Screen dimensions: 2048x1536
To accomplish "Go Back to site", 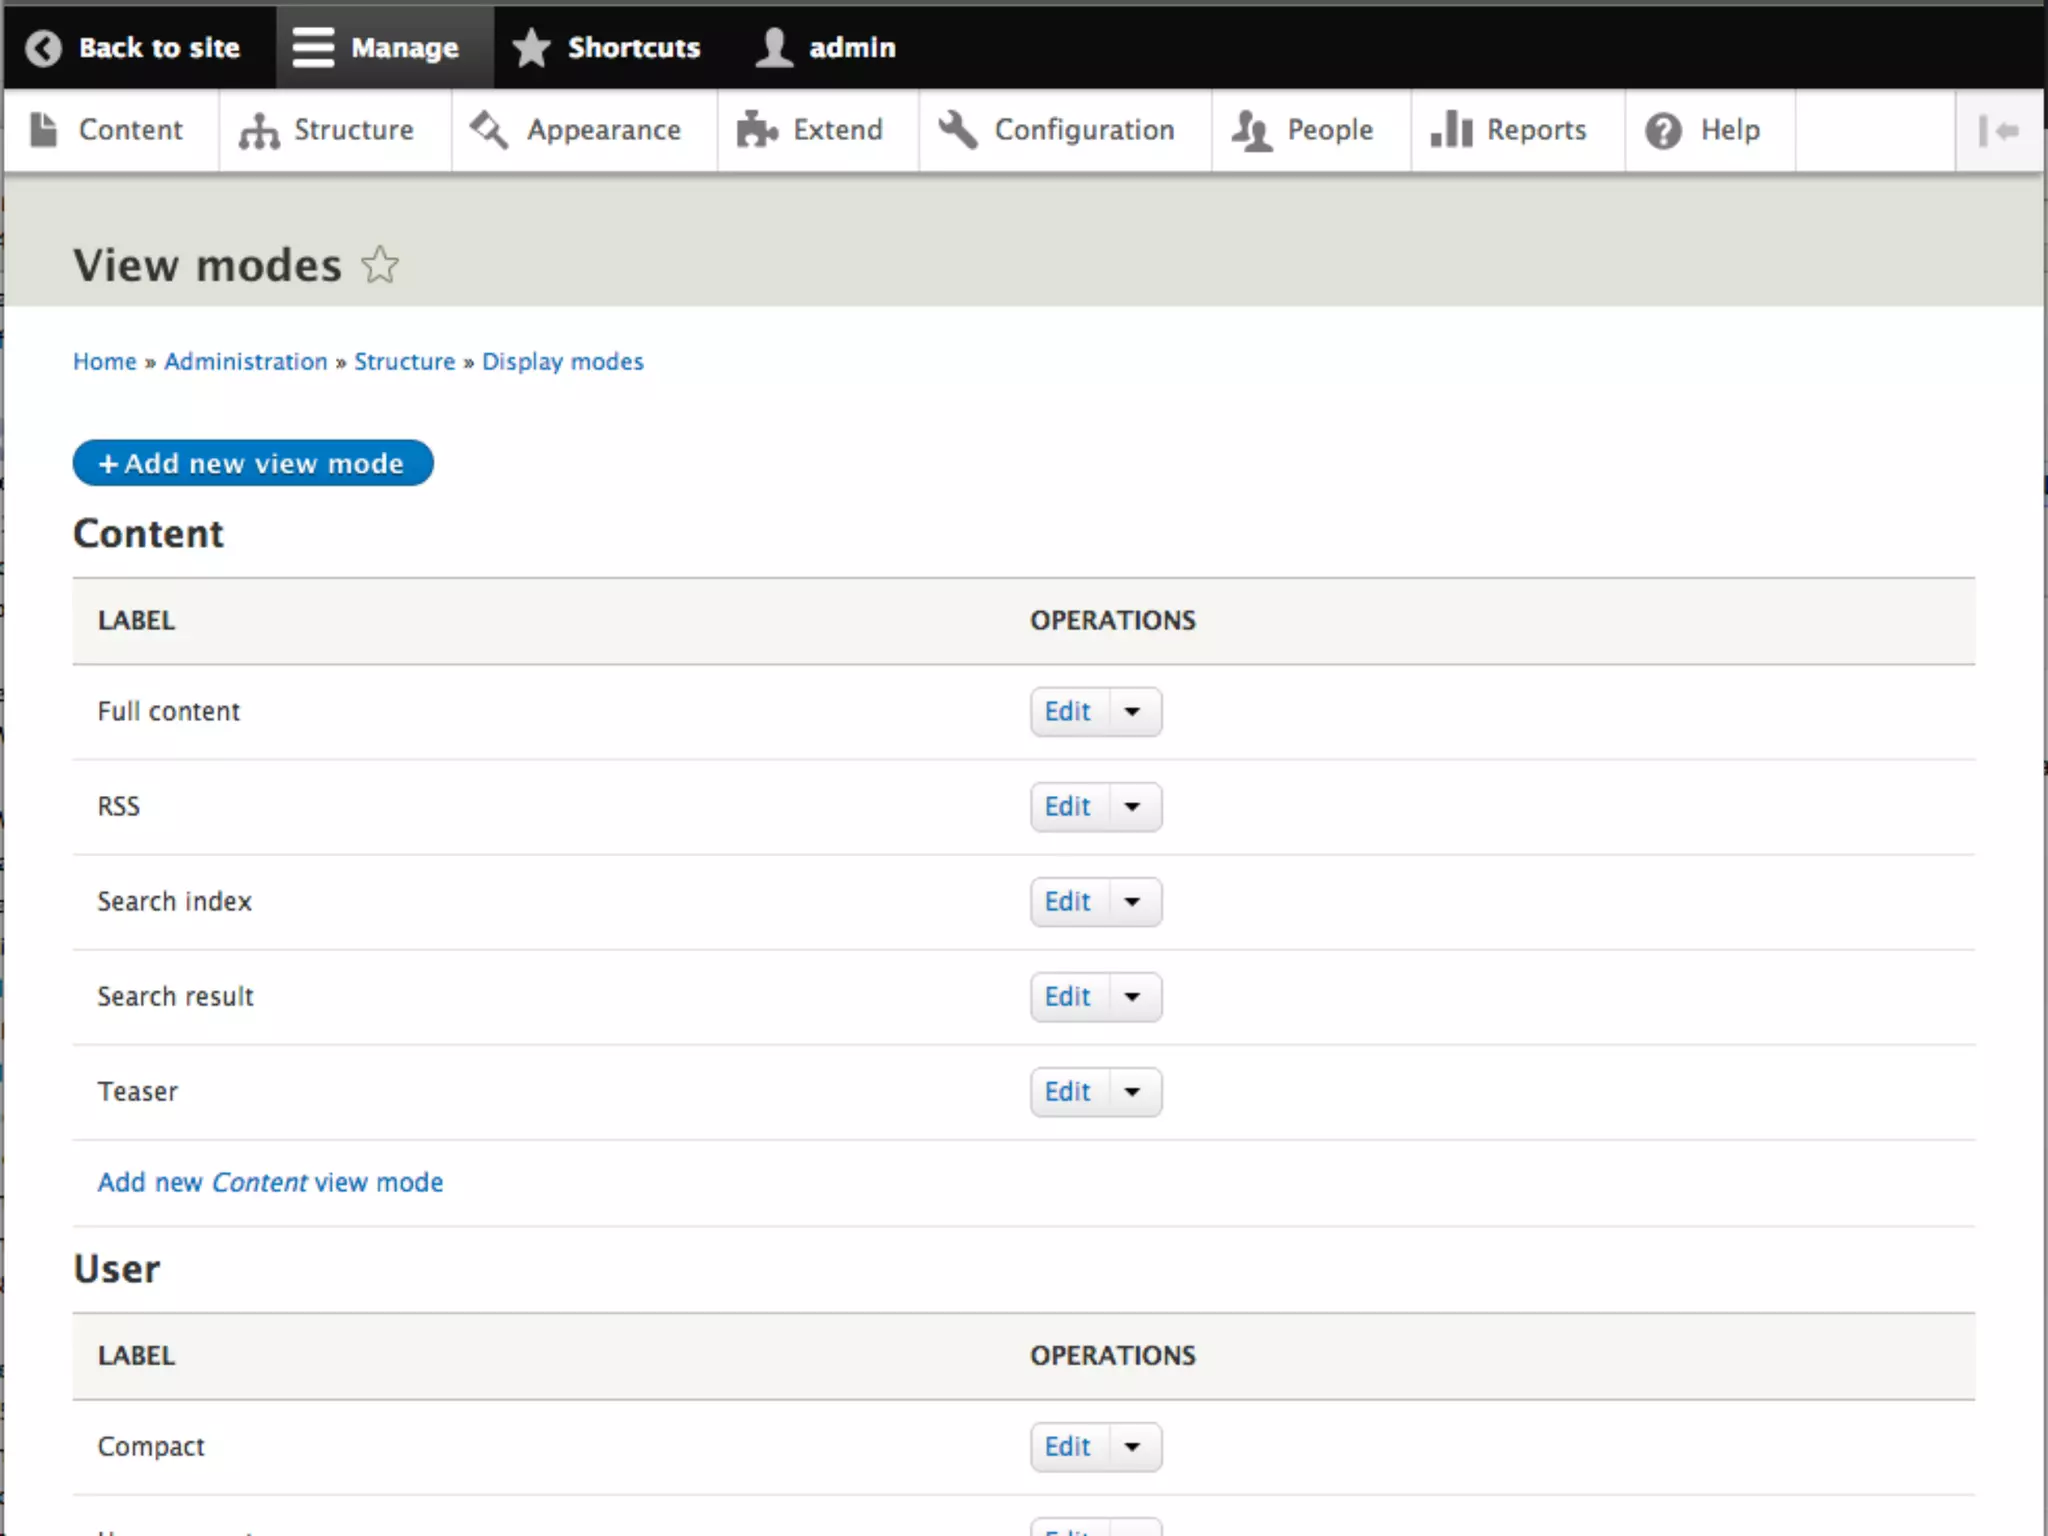I will (x=139, y=48).
